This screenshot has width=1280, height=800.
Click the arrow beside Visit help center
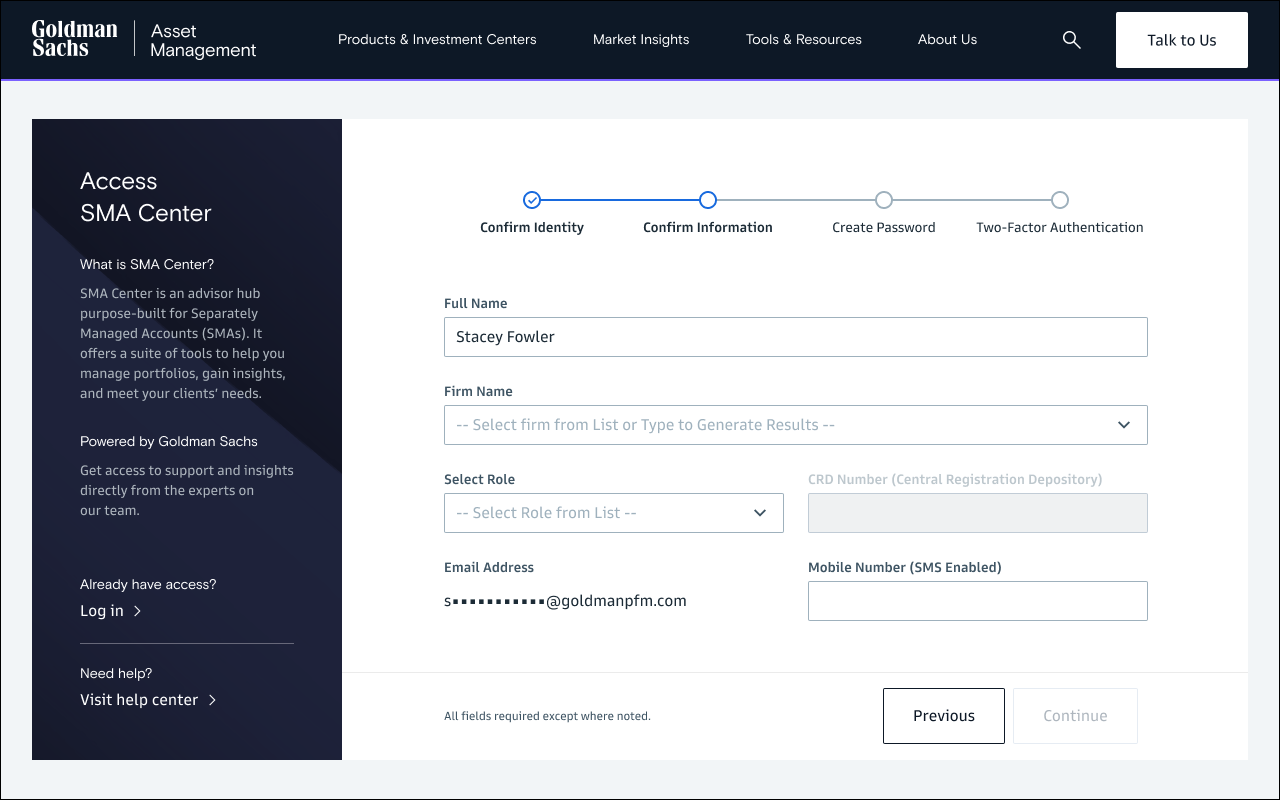pos(212,700)
